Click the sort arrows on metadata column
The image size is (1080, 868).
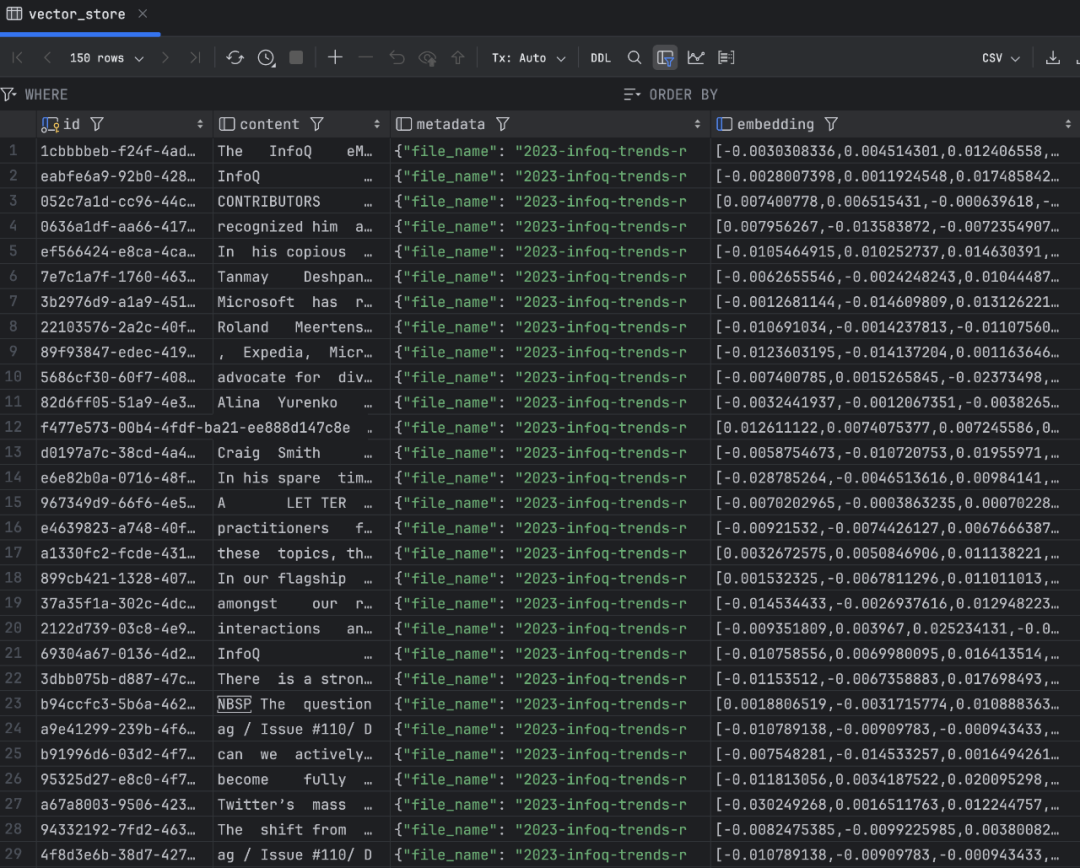point(697,124)
